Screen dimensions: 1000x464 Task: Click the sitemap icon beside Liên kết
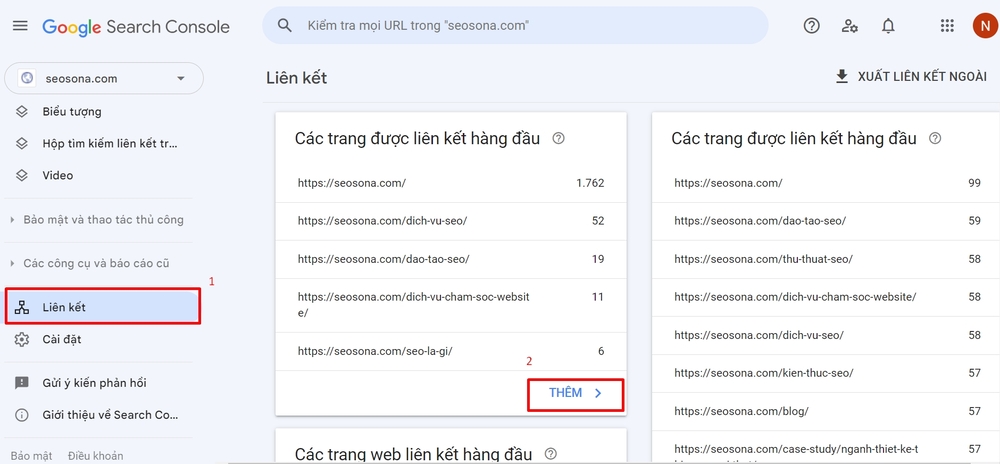22,307
